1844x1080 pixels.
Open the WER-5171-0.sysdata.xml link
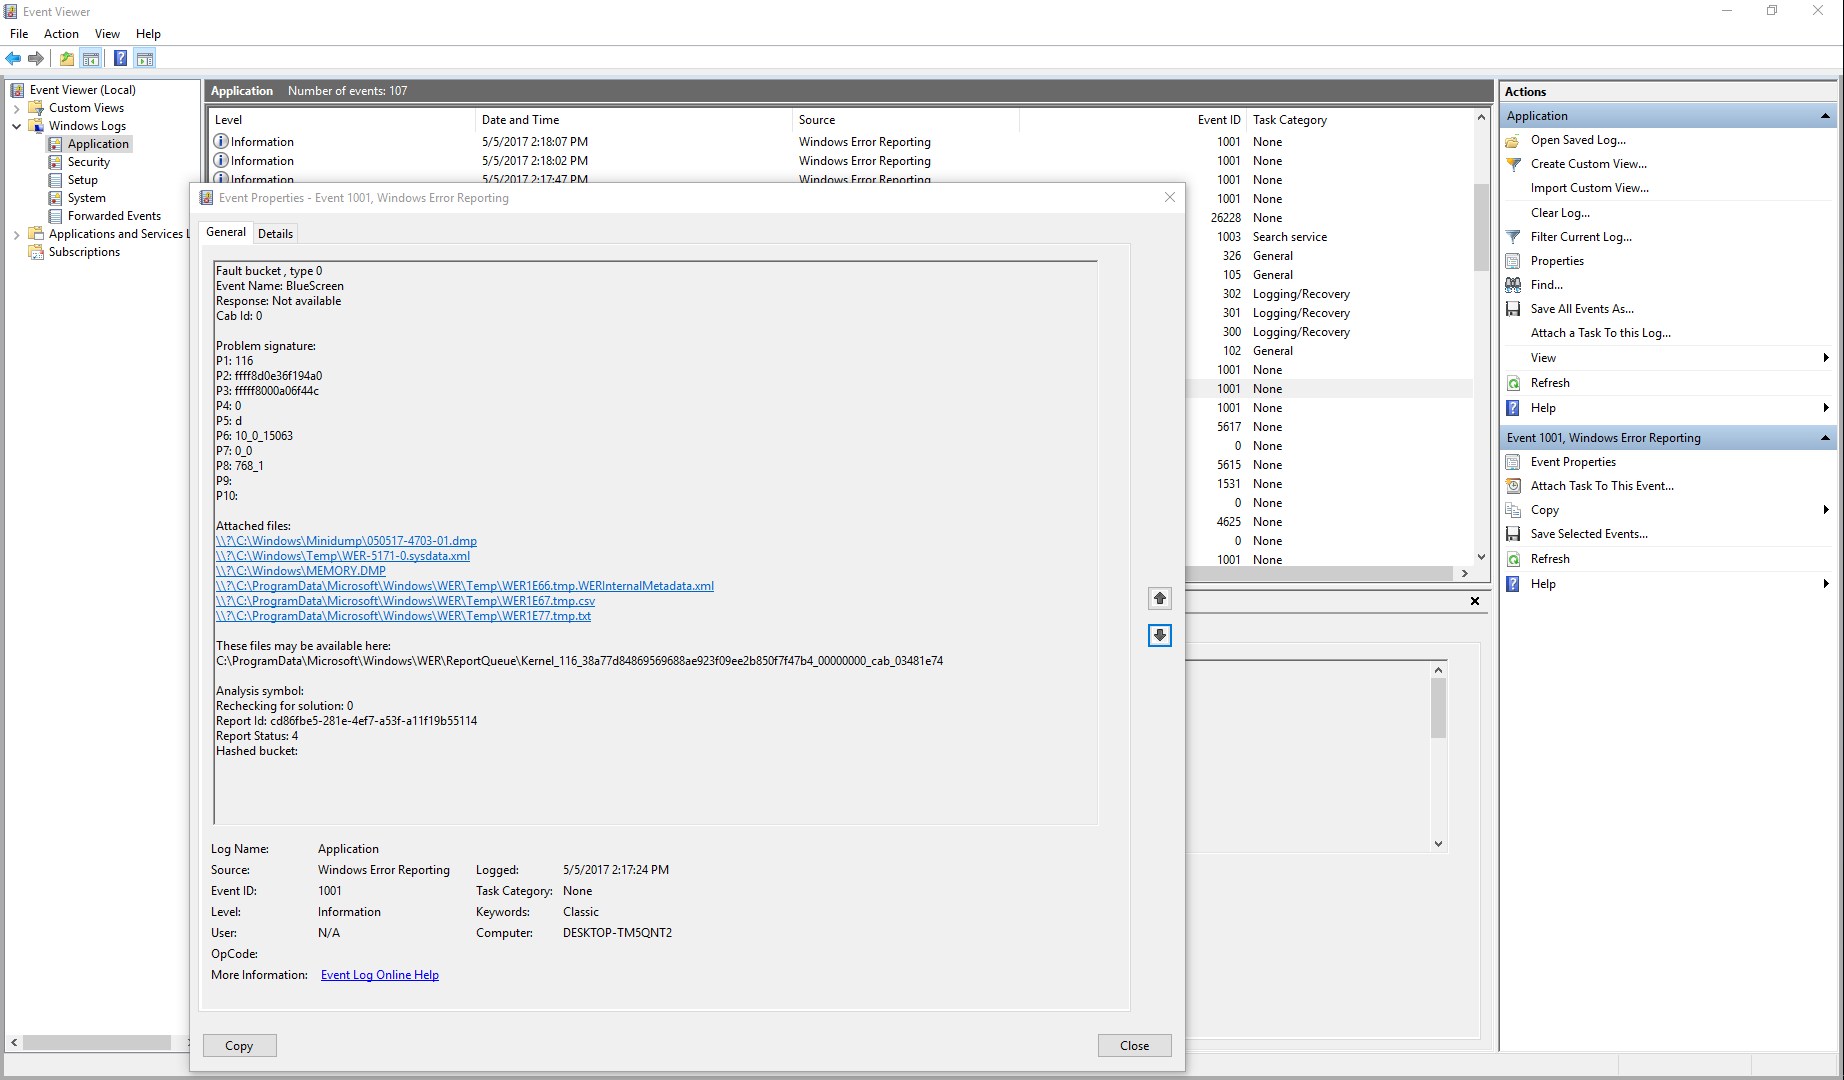[x=343, y=556]
